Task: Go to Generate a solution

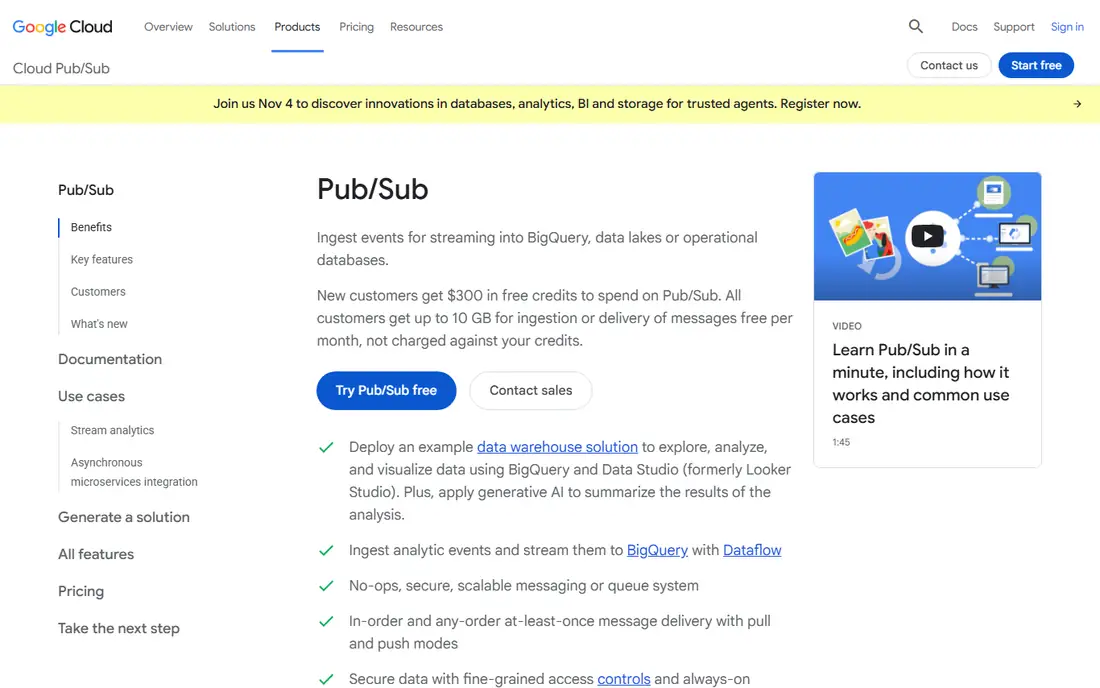Action: click(x=123, y=517)
